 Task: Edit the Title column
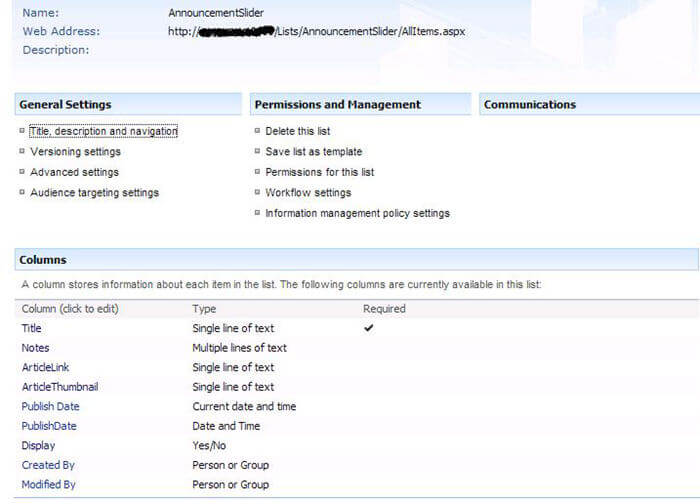(31, 329)
